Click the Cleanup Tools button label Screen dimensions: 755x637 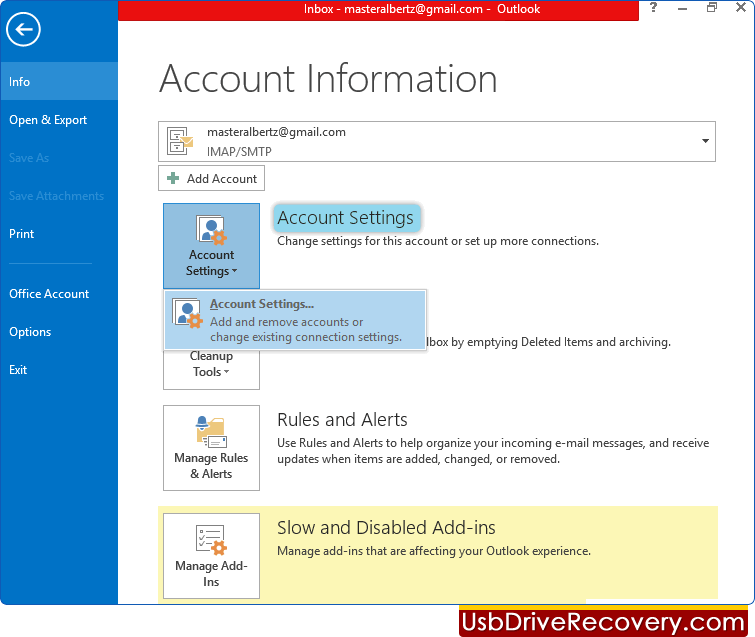pos(211,364)
